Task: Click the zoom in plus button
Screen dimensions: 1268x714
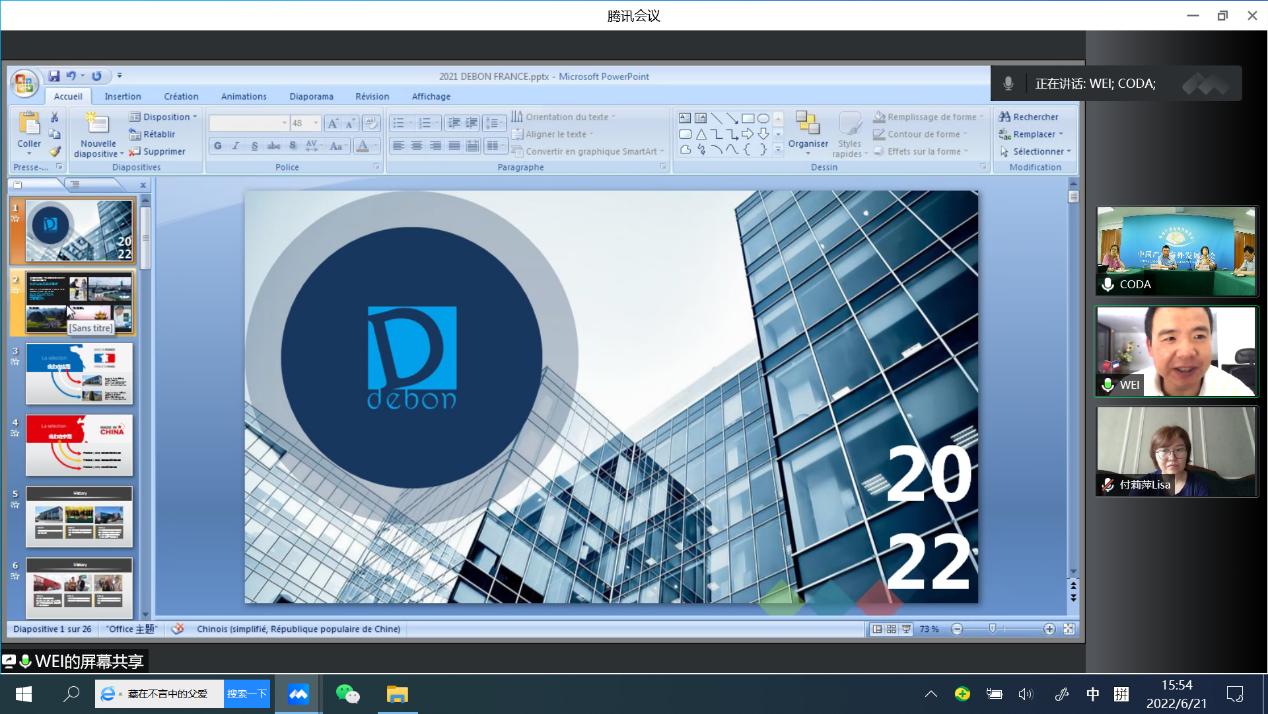Action: tap(1049, 629)
